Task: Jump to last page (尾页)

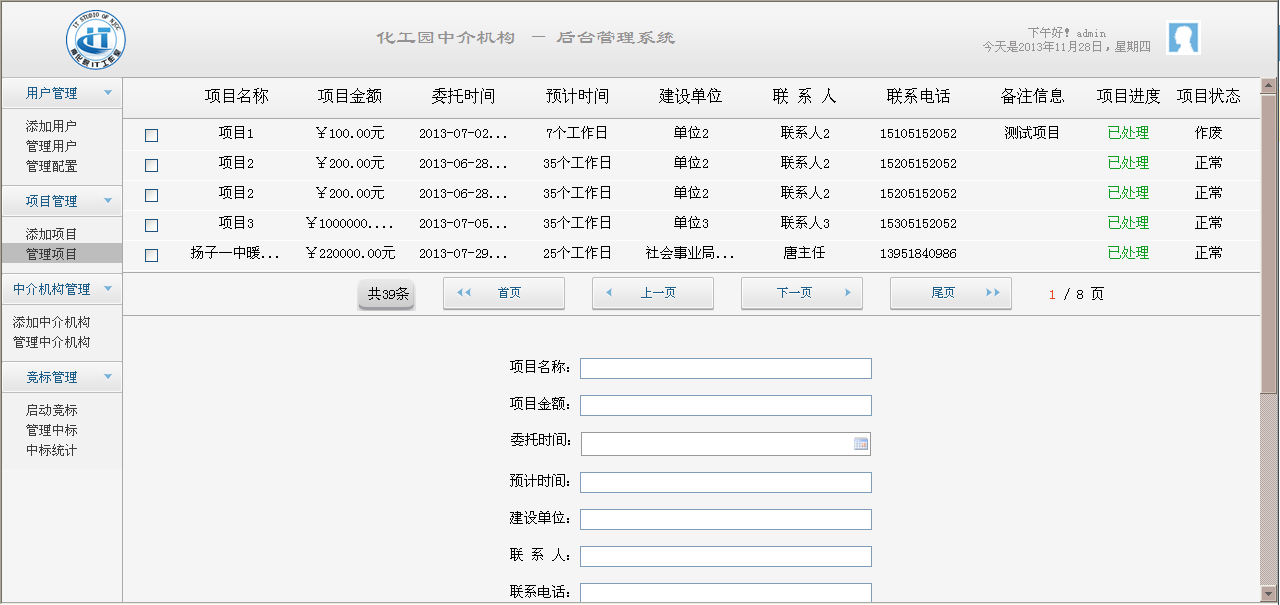Action: pyautogui.click(x=950, y=293)
